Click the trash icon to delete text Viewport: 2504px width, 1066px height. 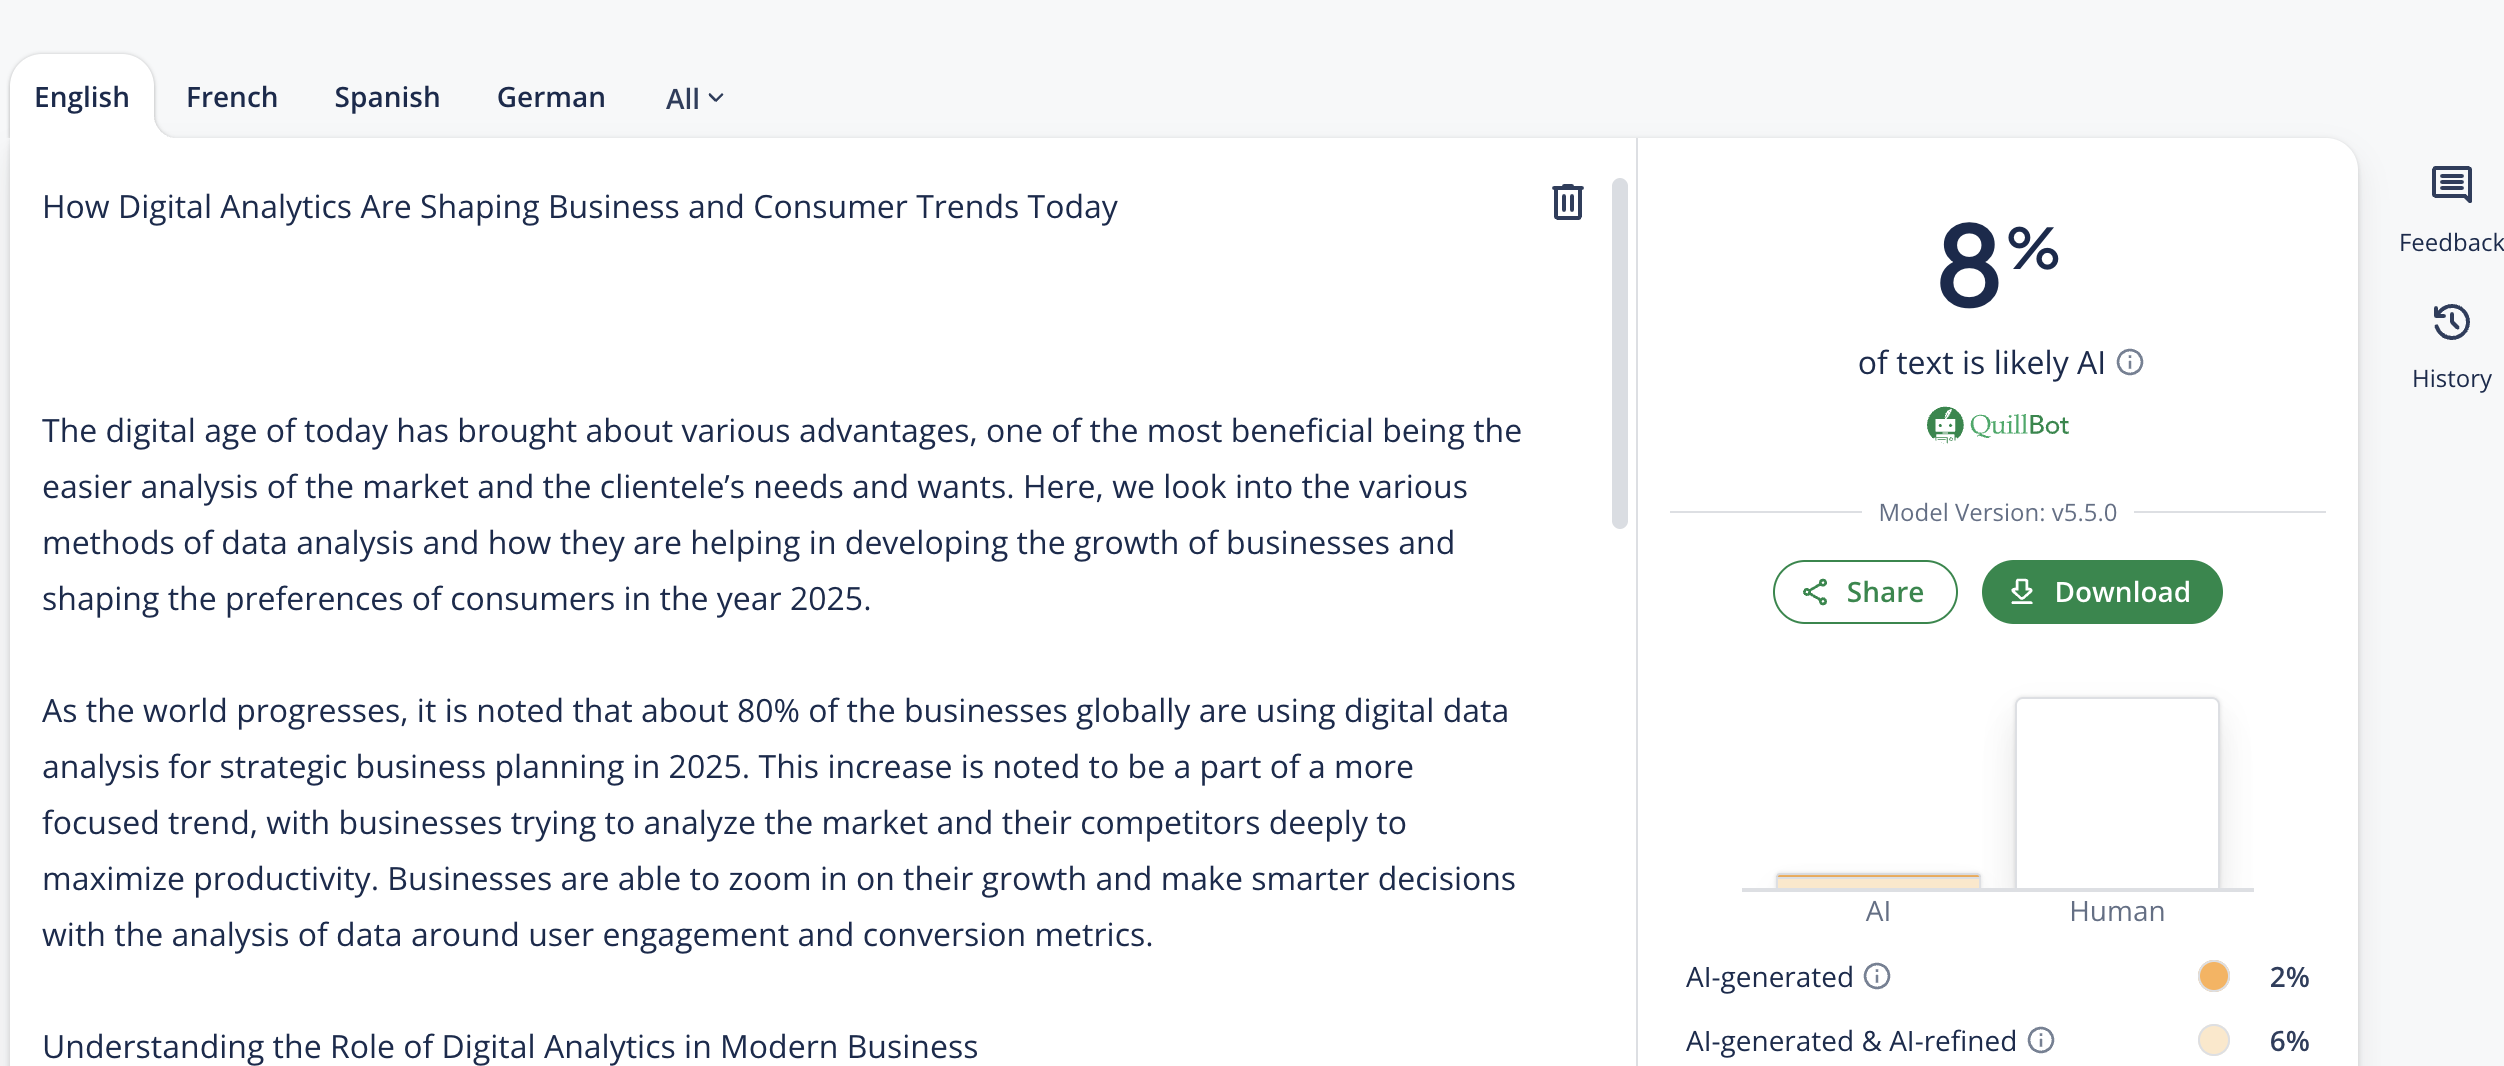click(1567, 202)
